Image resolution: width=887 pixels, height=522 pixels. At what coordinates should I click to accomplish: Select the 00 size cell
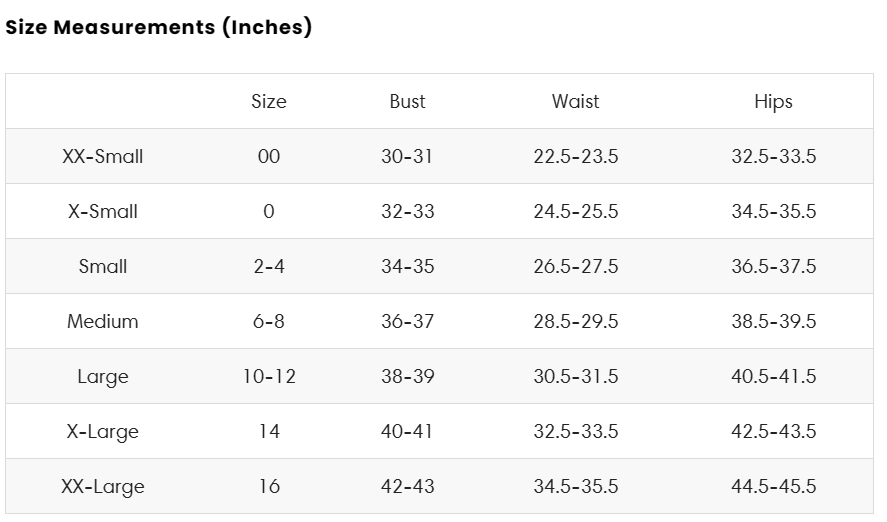point(269,156)
